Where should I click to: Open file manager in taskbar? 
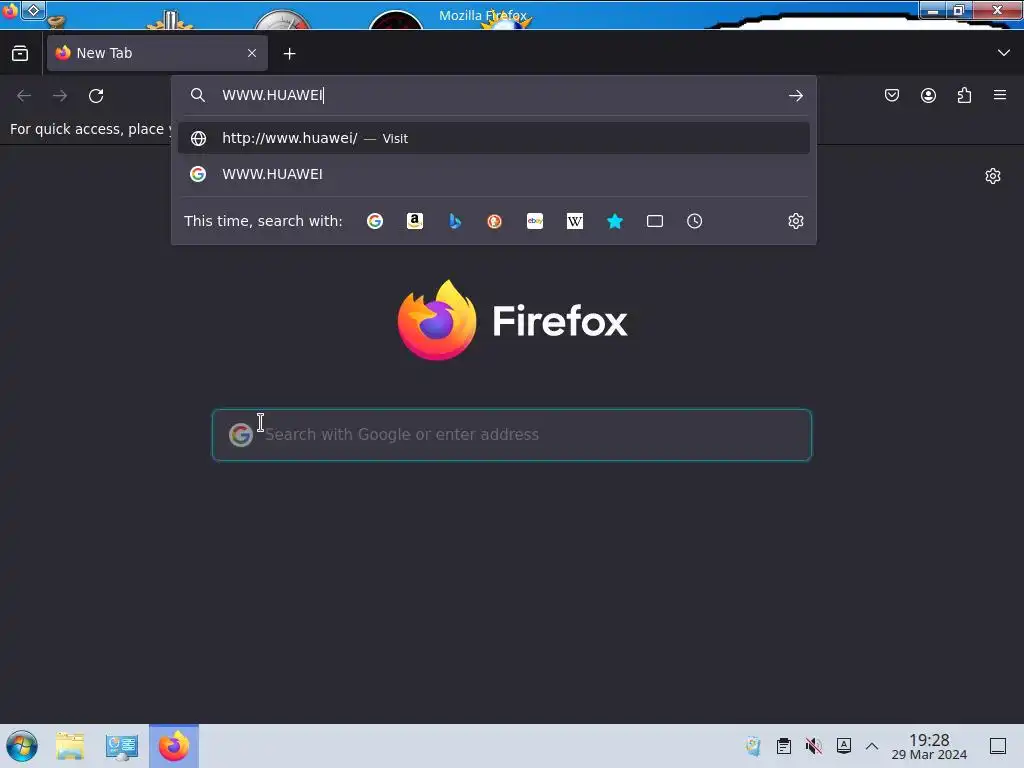(70, 746)
